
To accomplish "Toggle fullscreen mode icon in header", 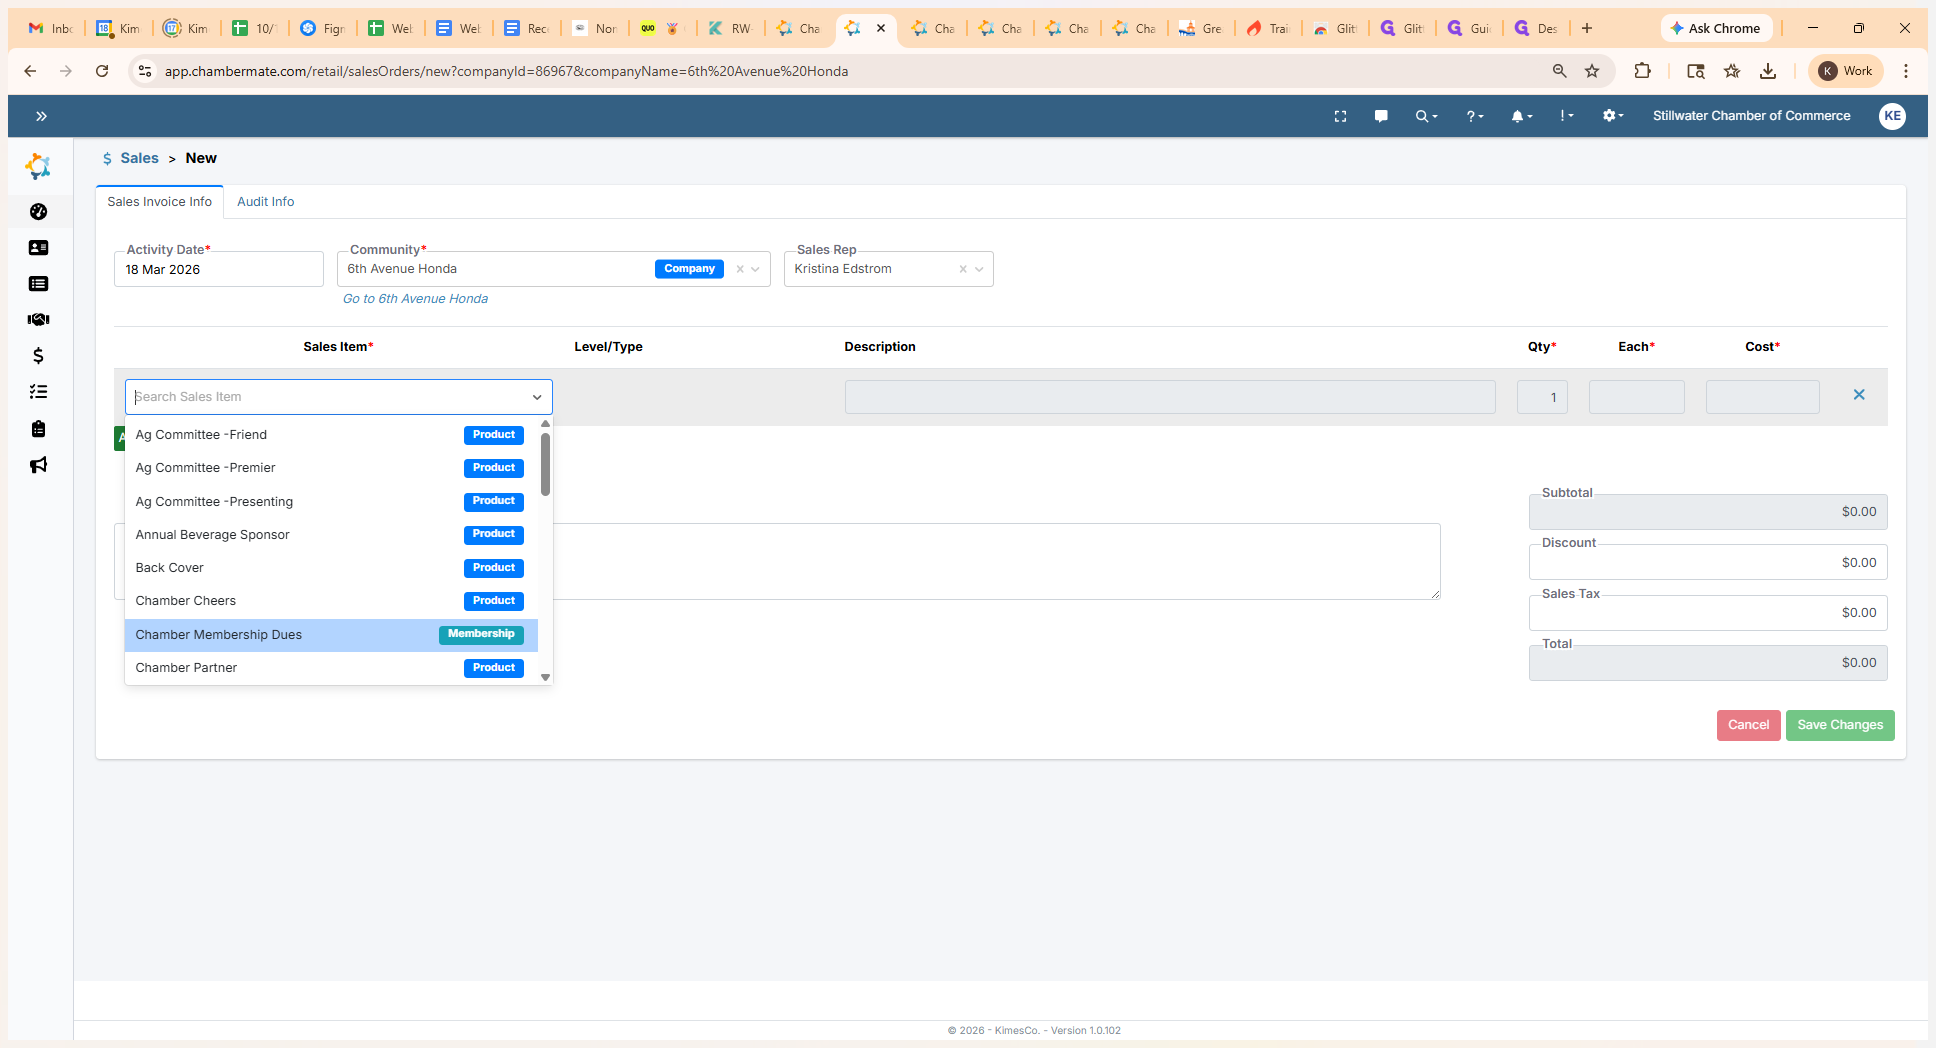I will coord(1340,116).
